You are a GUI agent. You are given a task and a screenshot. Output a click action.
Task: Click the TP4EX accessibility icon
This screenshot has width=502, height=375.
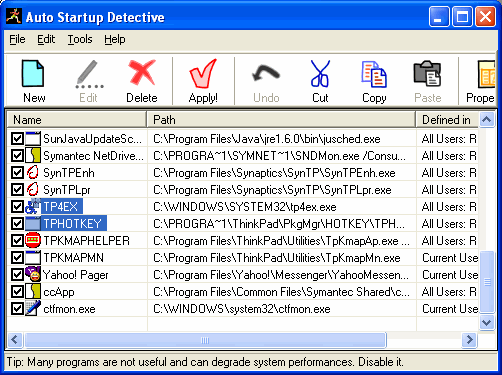pos(33,206)
